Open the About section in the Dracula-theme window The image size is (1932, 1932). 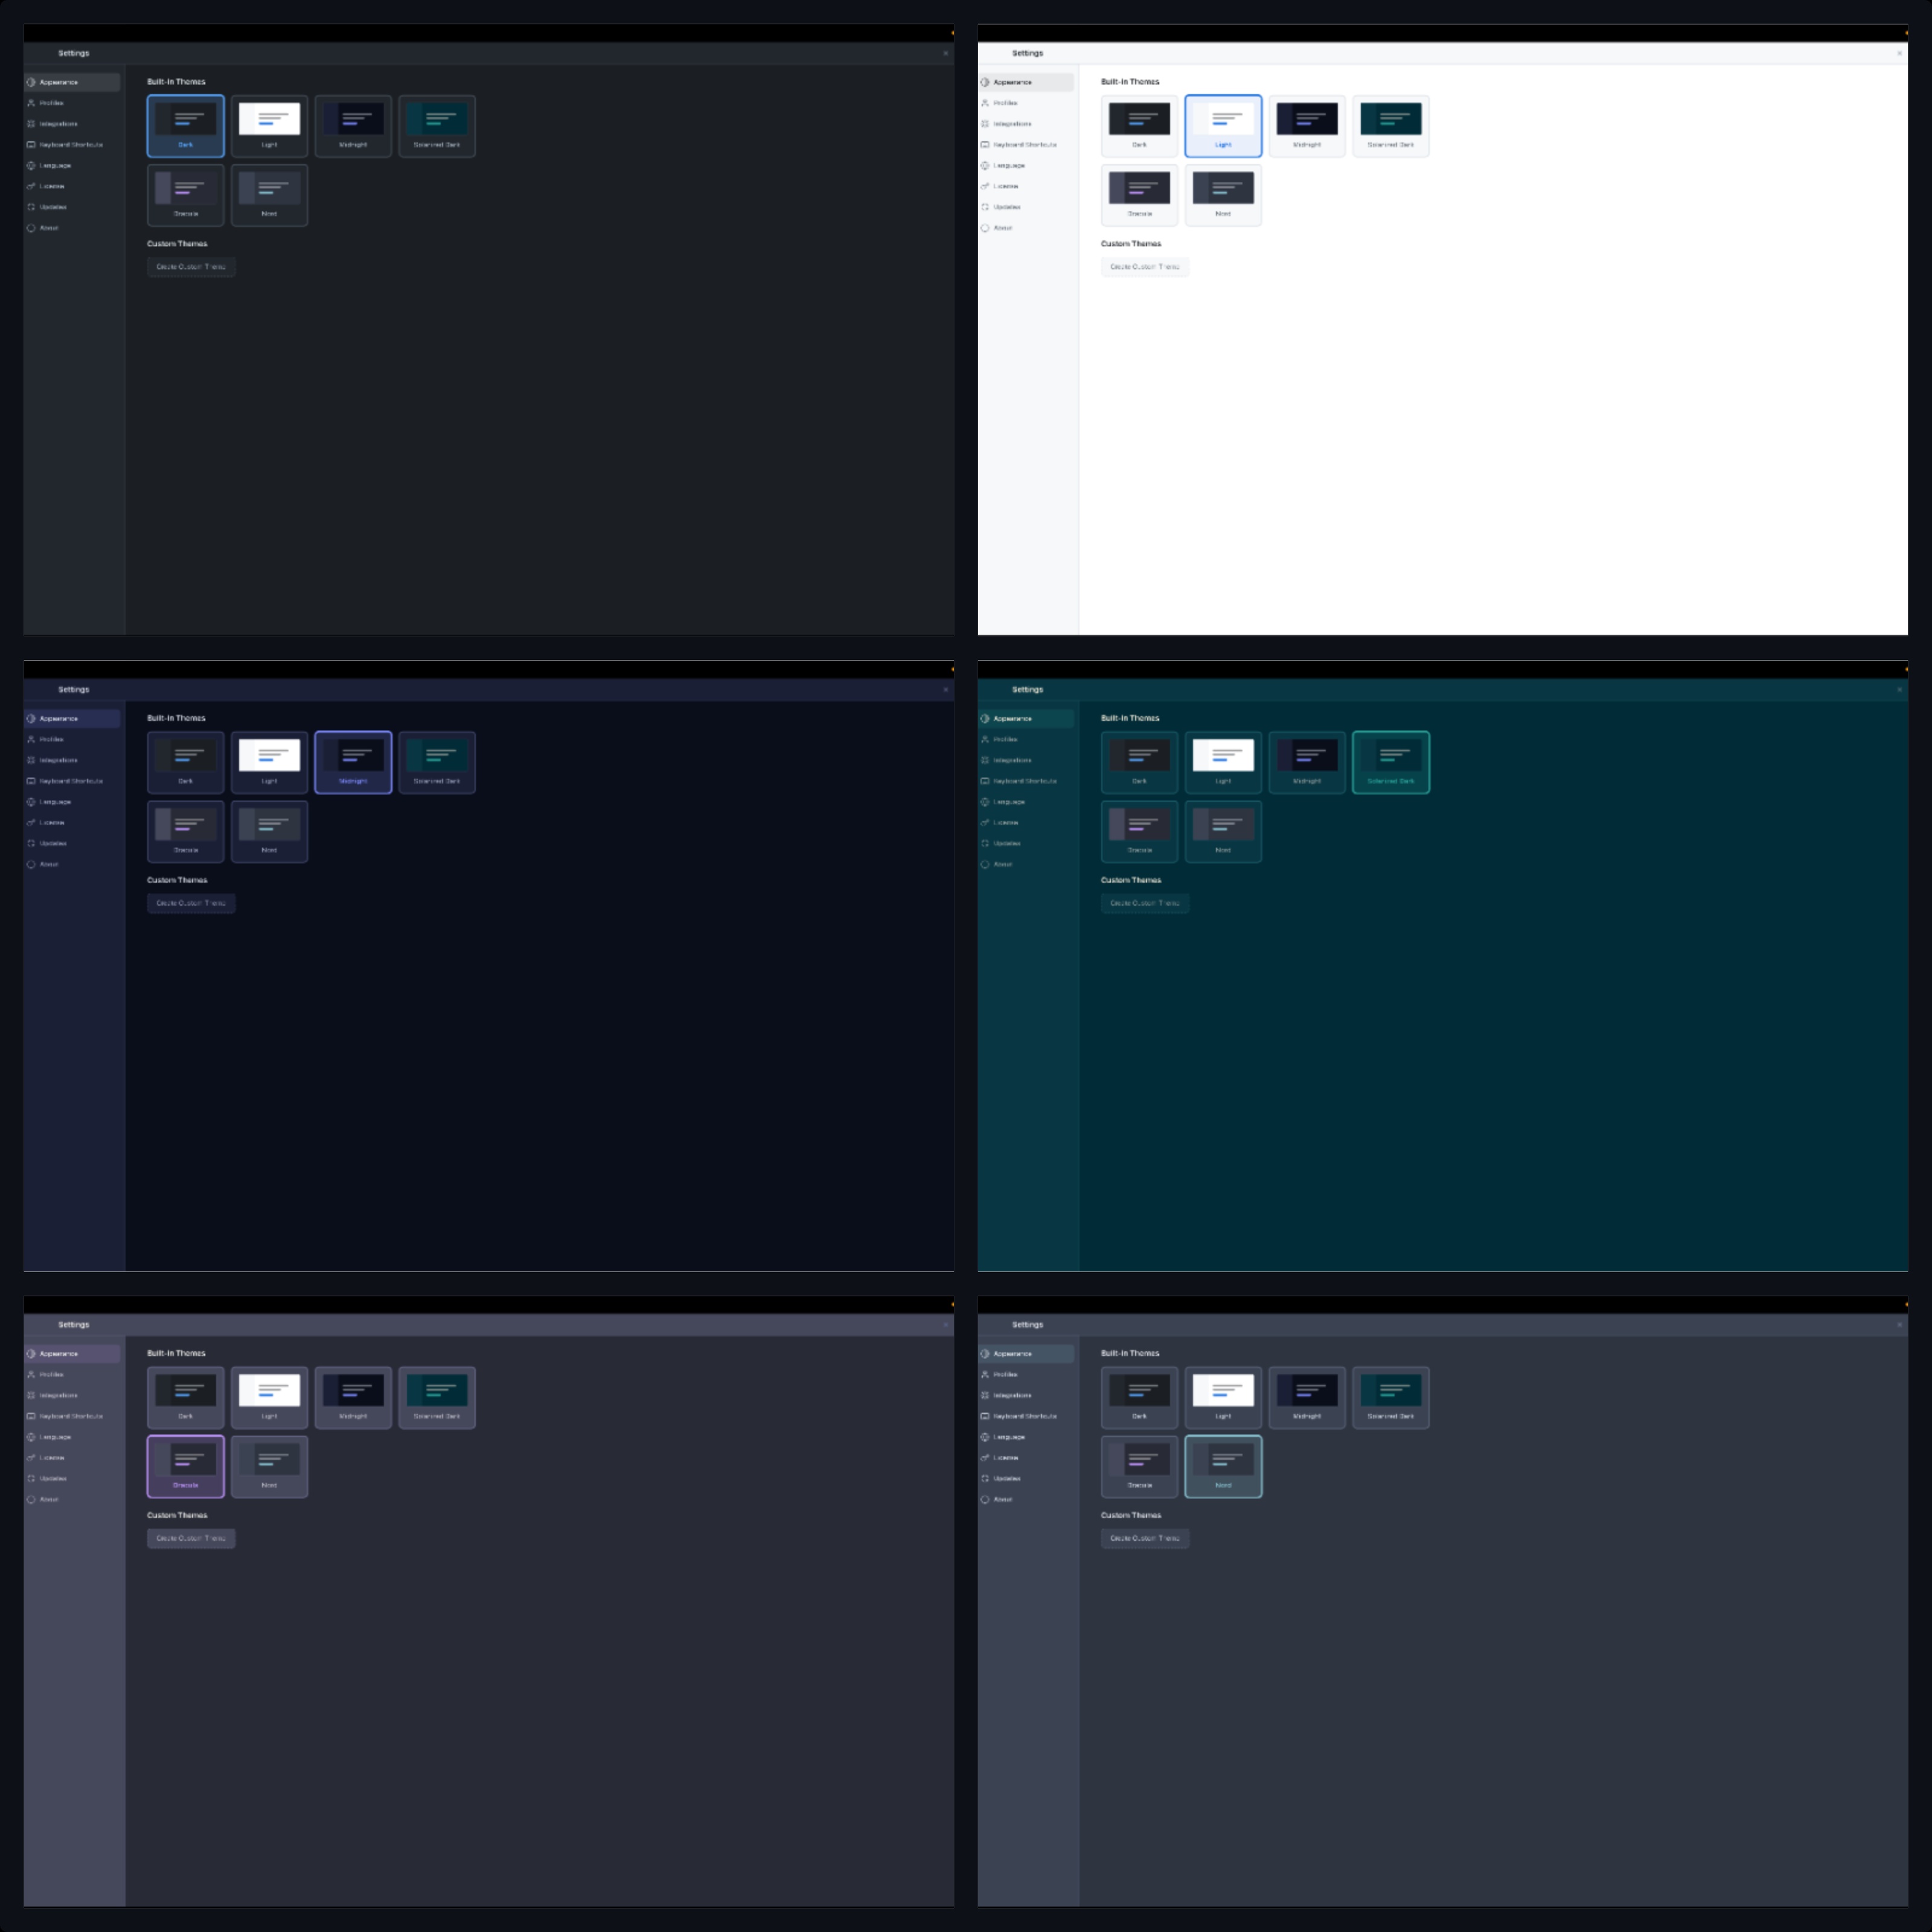(x=72, y=1499)
